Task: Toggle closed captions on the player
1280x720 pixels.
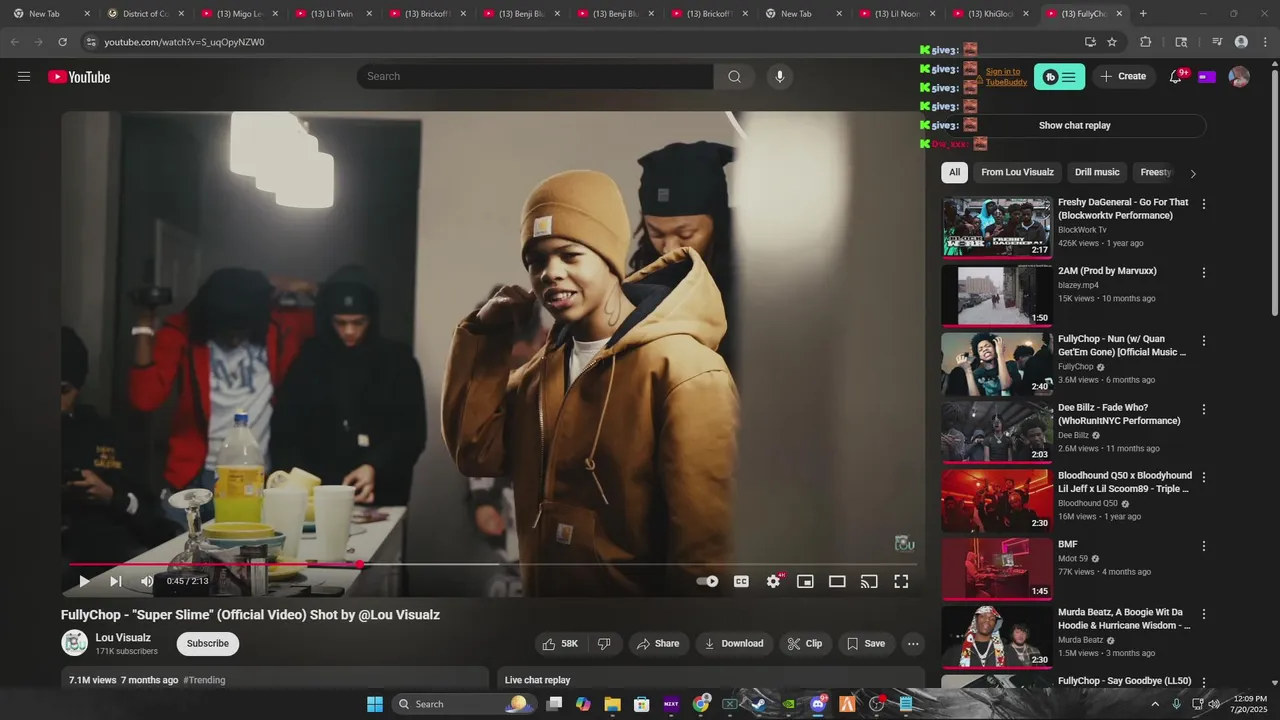Action: click(741, 581)
